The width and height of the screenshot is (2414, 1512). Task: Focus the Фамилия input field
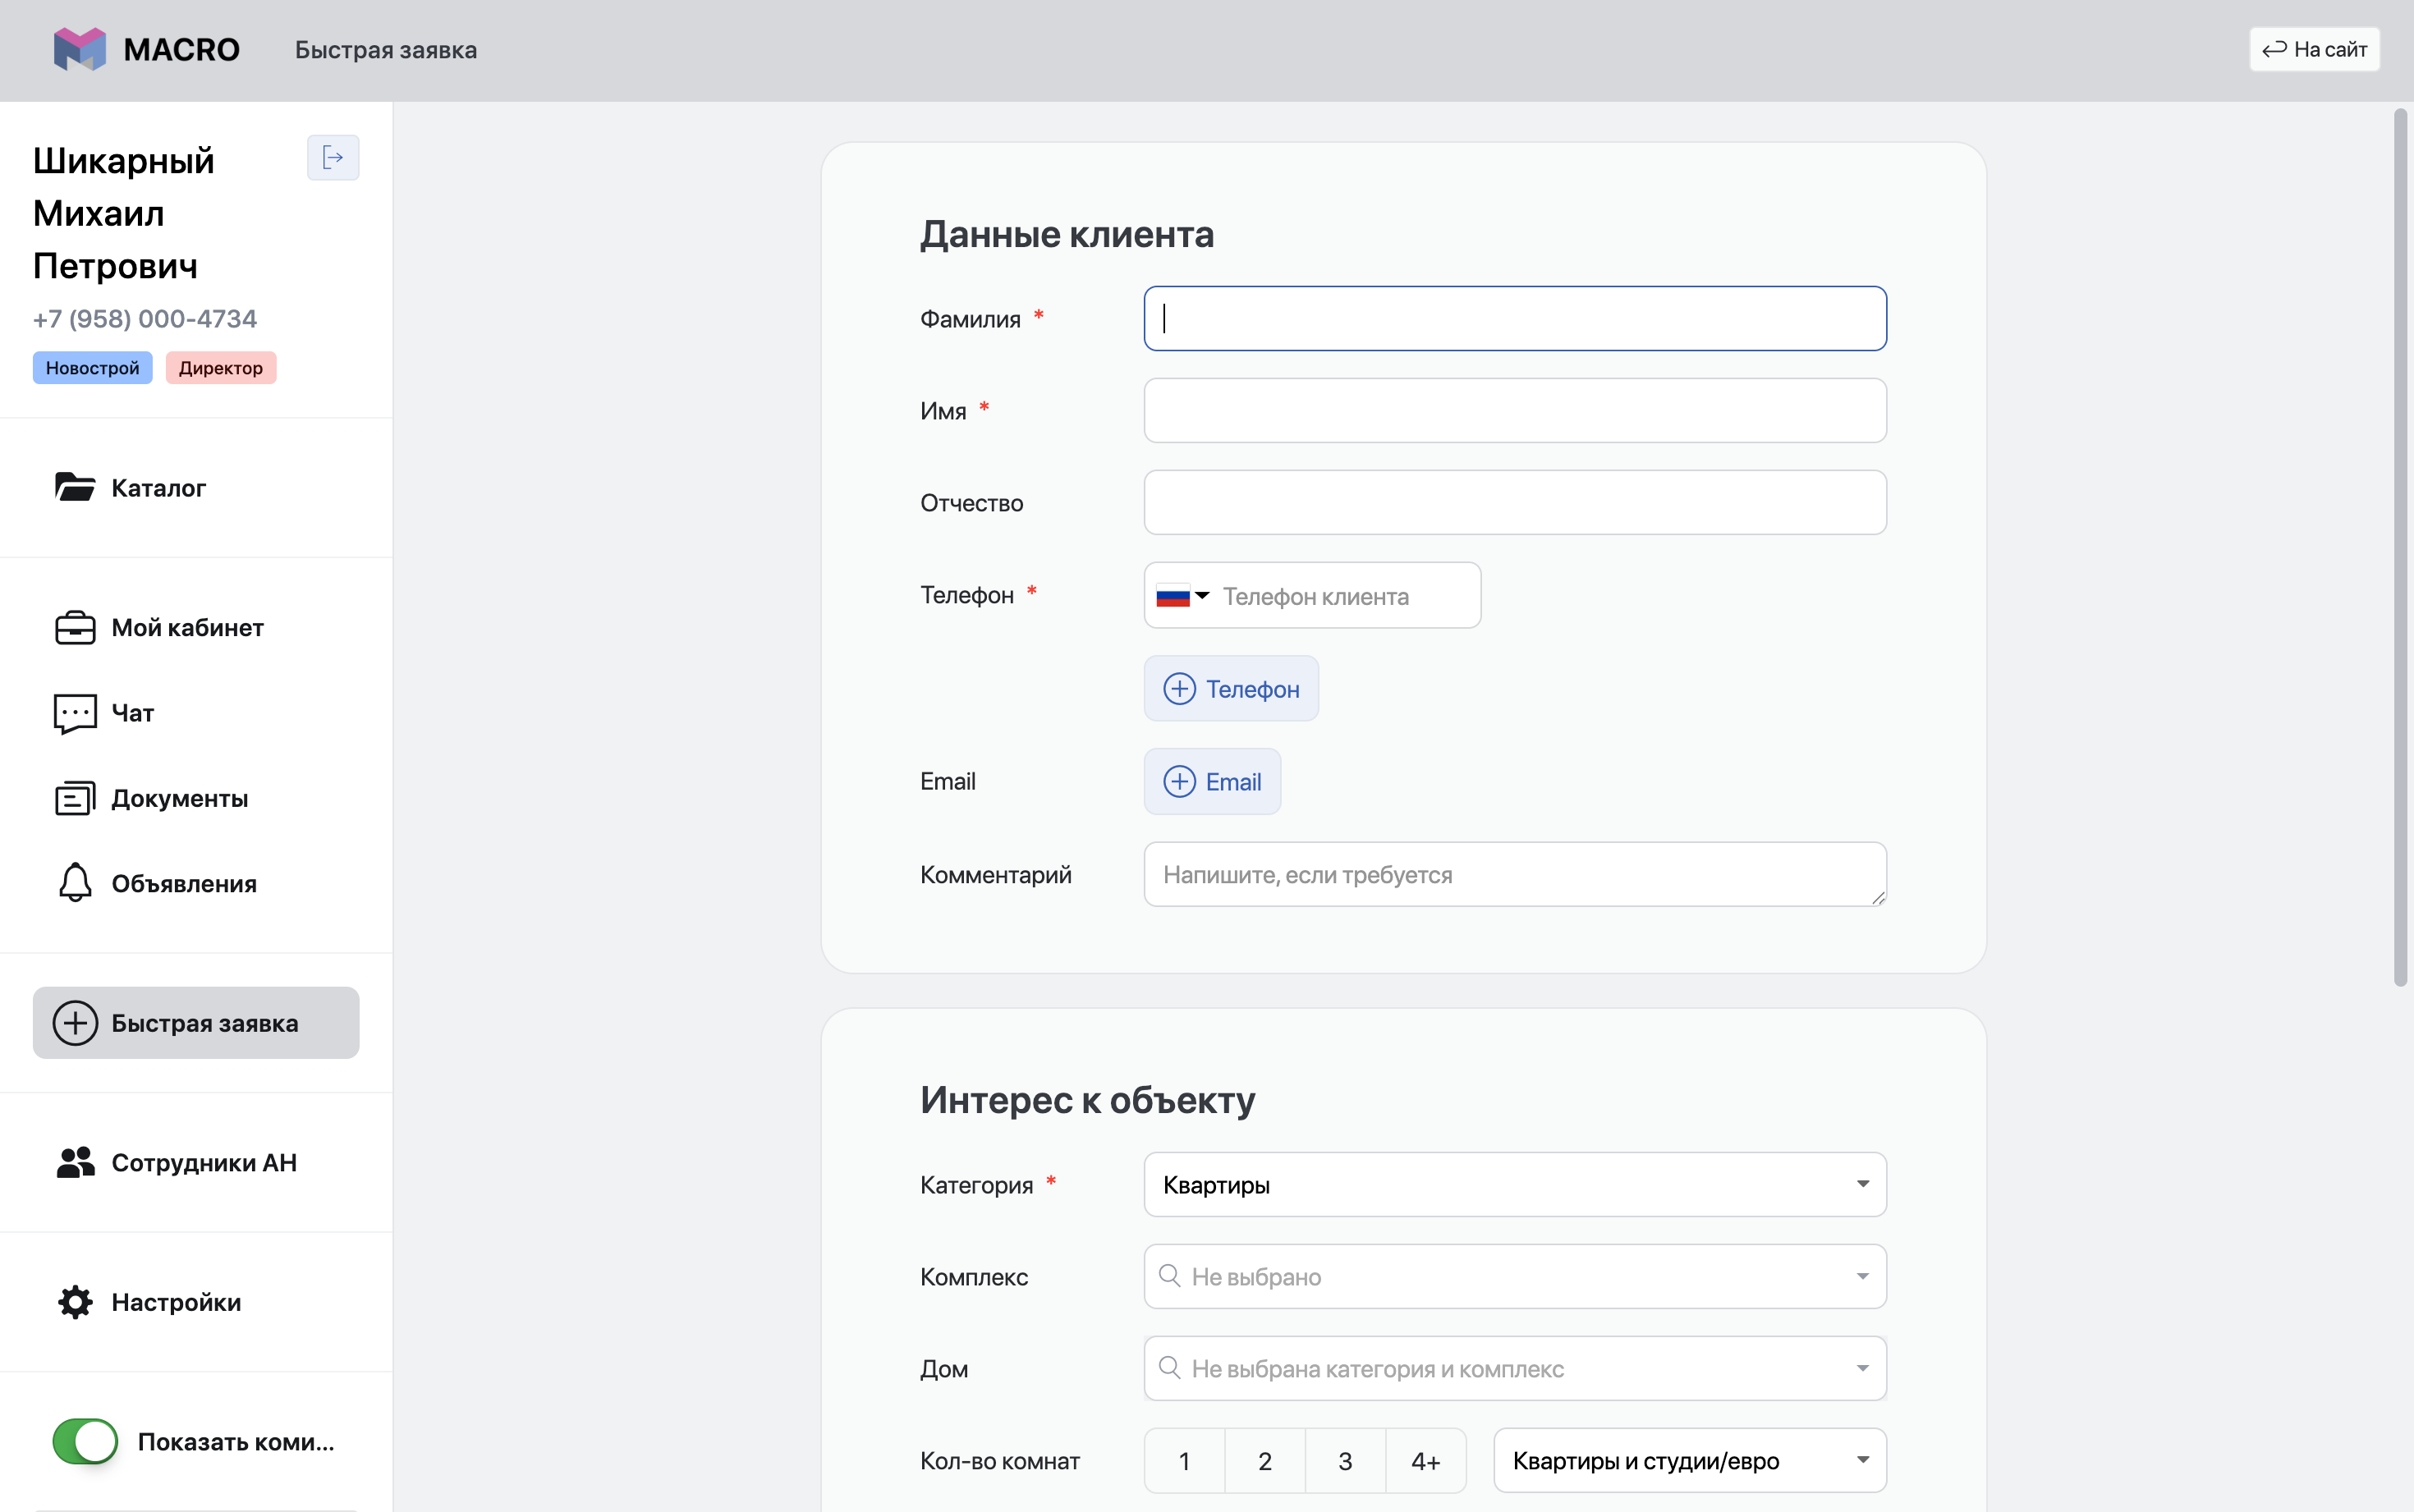[1515, 319]
